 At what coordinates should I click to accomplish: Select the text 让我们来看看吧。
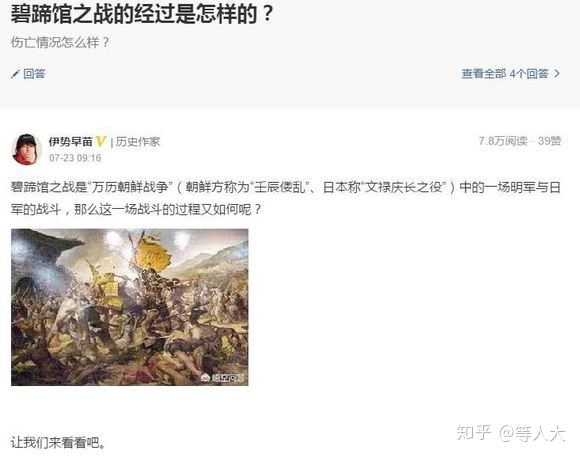[58, 442]
